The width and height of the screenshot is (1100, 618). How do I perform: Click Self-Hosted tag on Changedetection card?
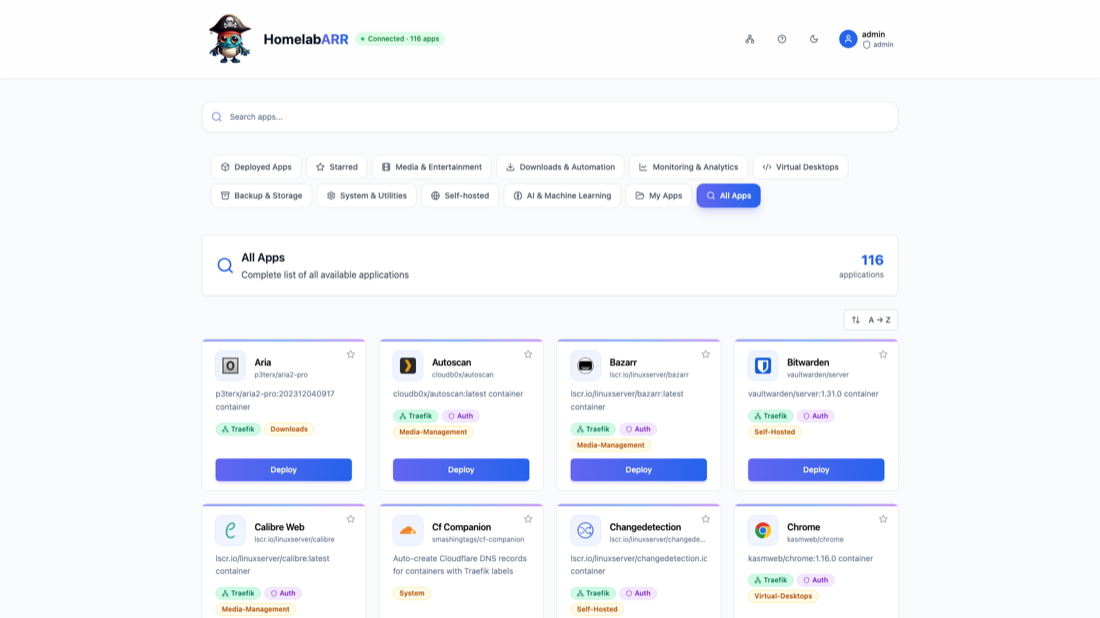pyautogui.click(x=597, y=610)
